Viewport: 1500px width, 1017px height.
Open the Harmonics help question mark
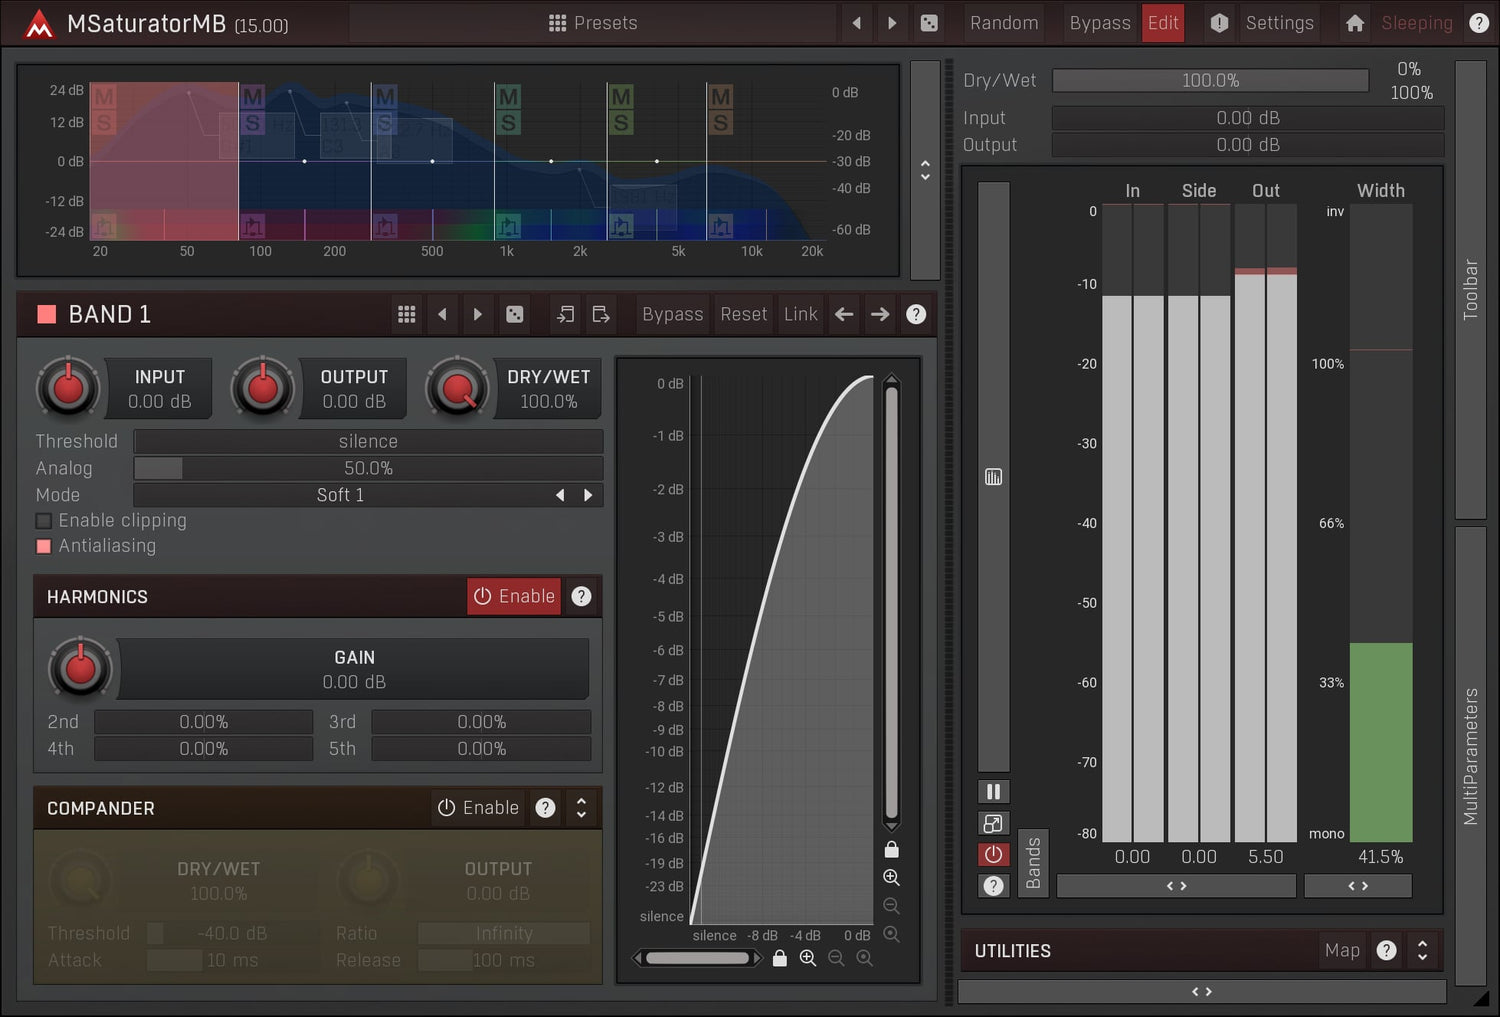point(581,597)
